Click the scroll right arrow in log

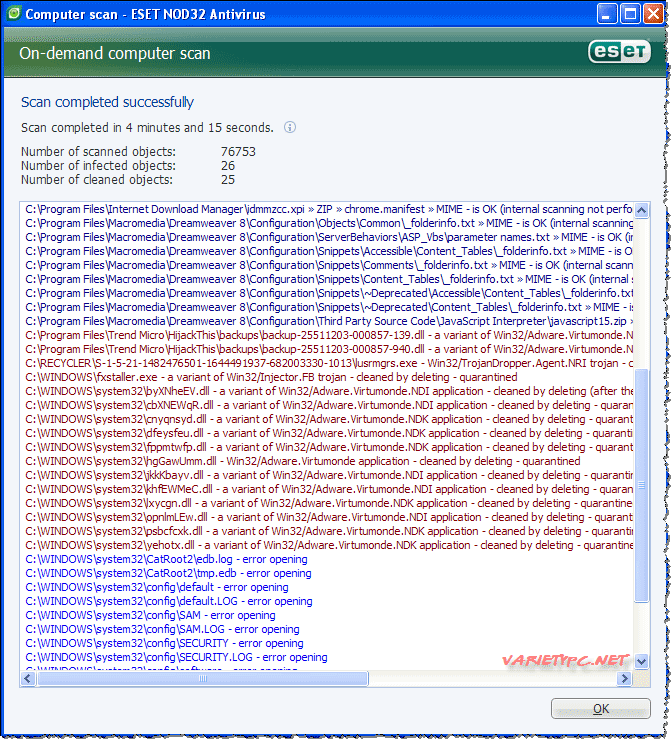(x=624, y=679)
